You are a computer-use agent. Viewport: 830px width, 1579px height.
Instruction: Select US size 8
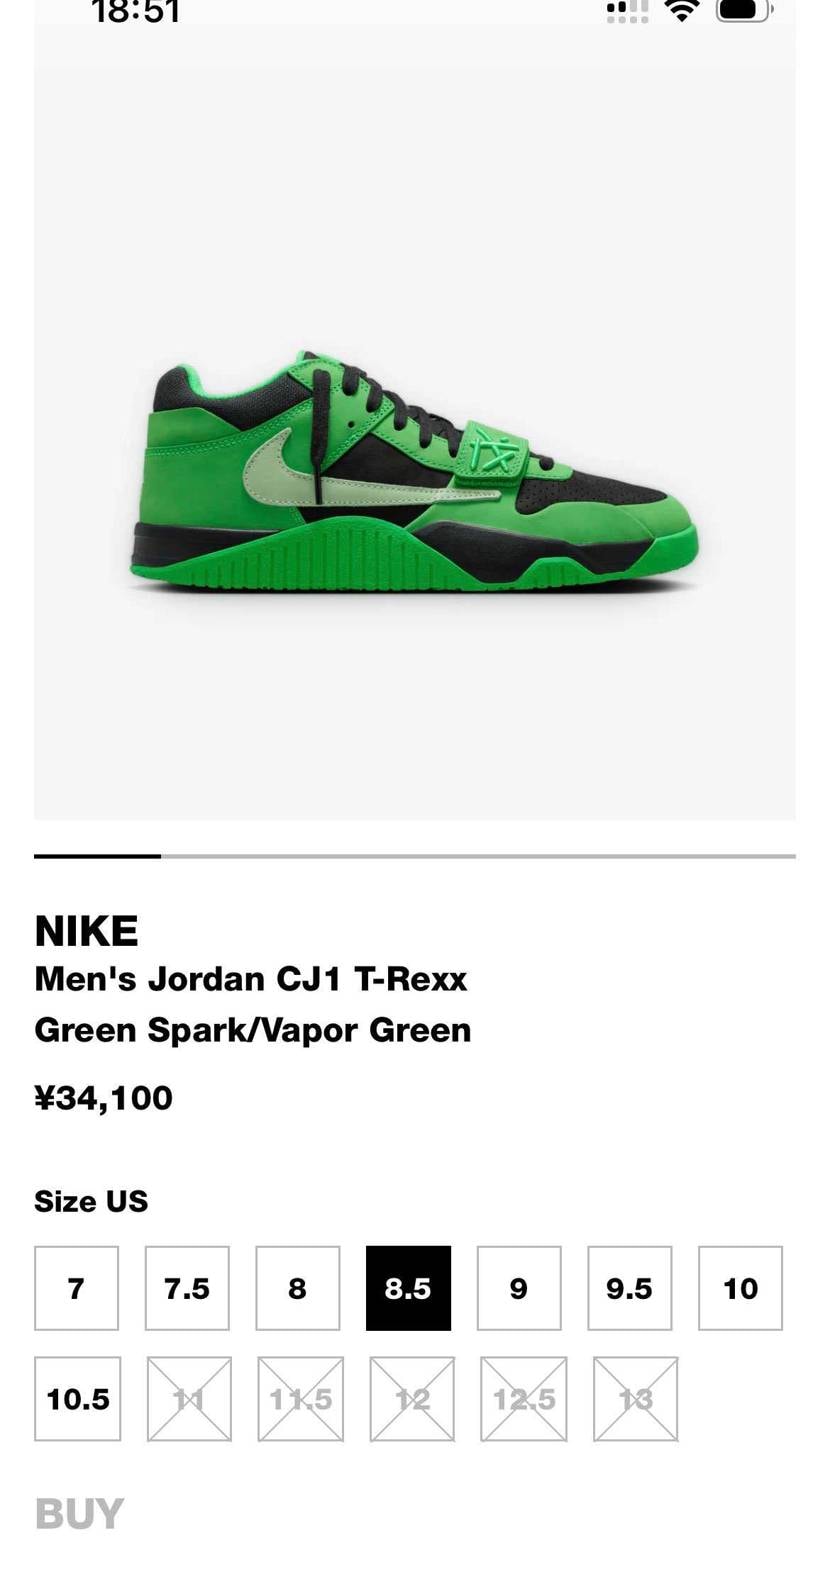coord(298,1288)
